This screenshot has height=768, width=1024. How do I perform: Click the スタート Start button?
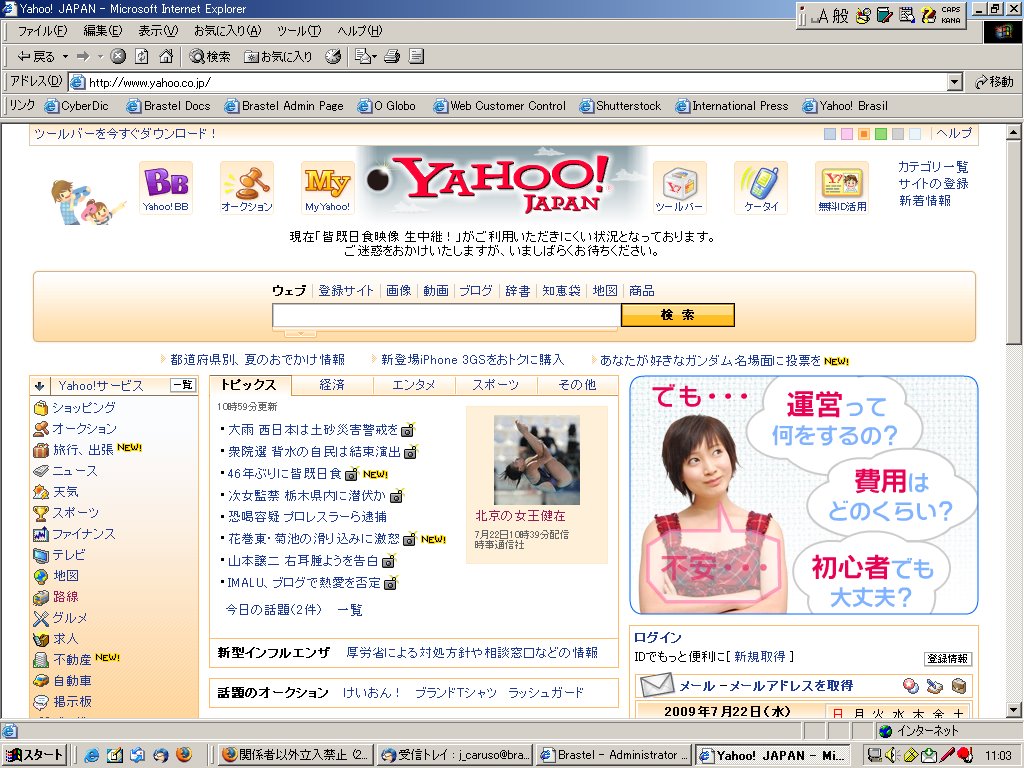34,755
